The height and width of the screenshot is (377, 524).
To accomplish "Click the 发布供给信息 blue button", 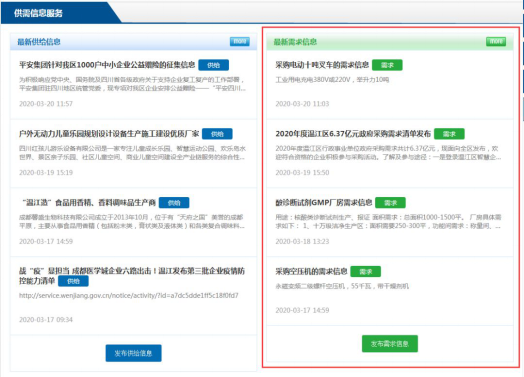I will pos(133,353).
